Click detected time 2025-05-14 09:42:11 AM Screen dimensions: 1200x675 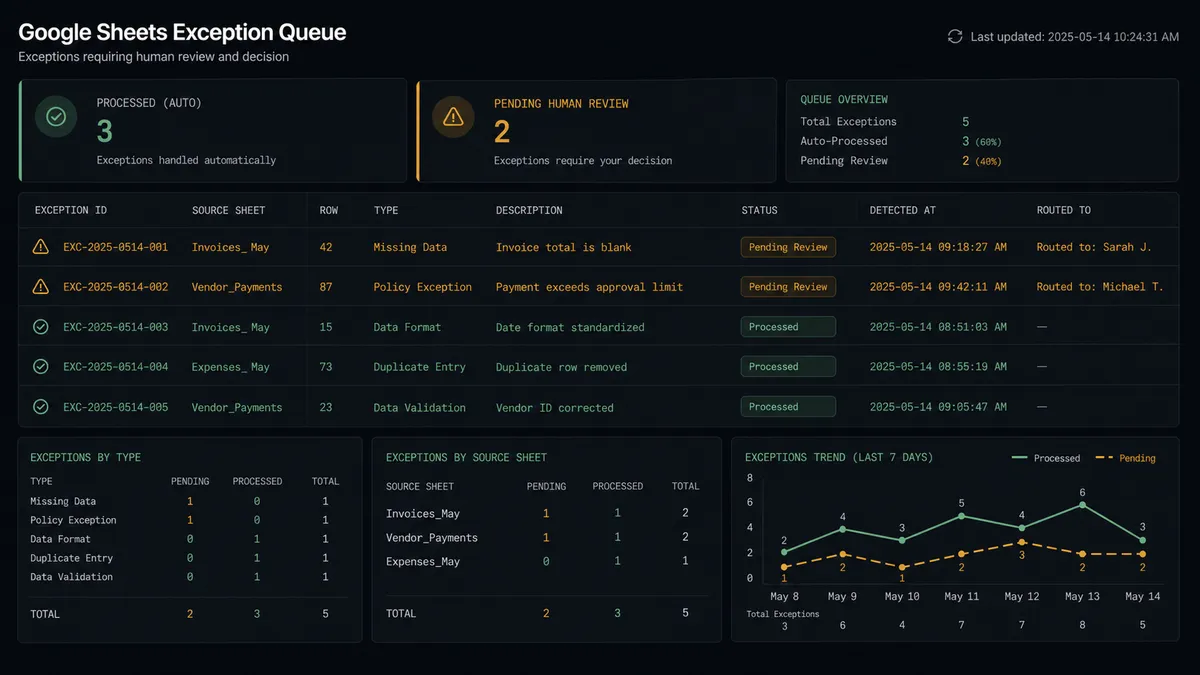(938, 287)
